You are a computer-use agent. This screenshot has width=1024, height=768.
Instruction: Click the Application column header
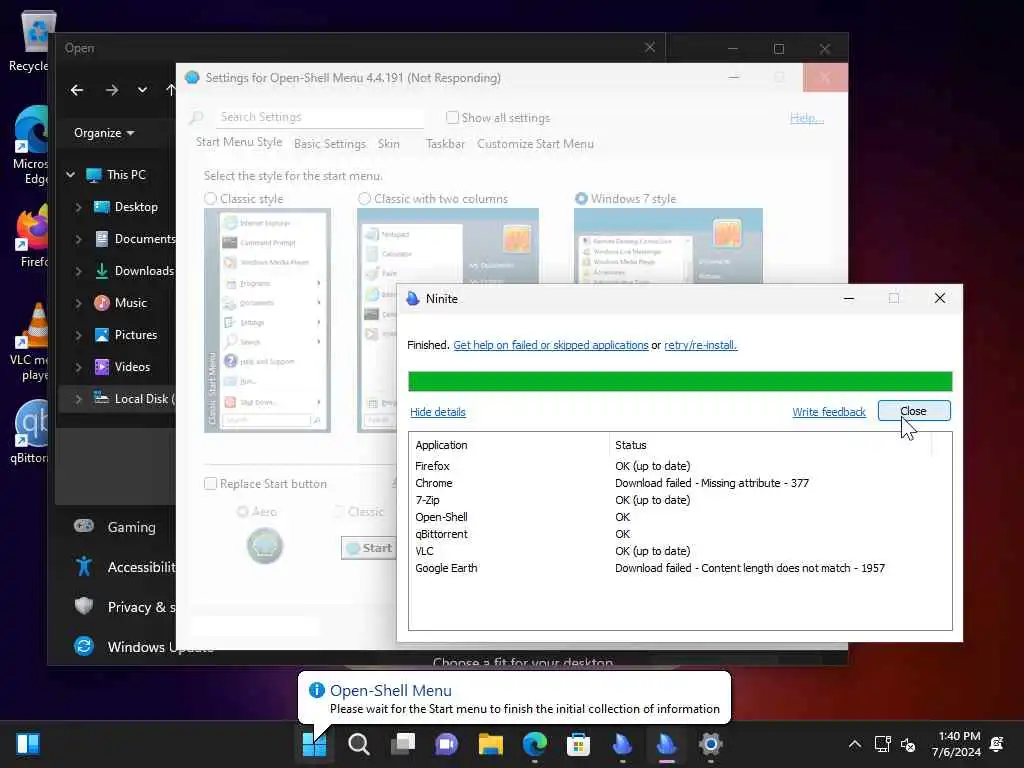[509, 445]
